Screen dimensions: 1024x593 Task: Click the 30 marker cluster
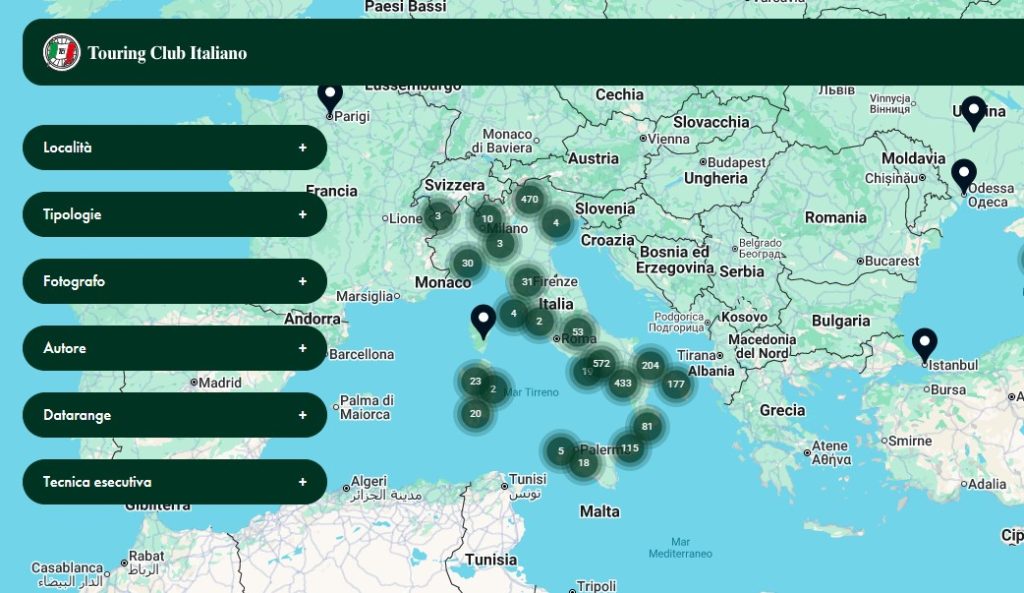point(467,264)
